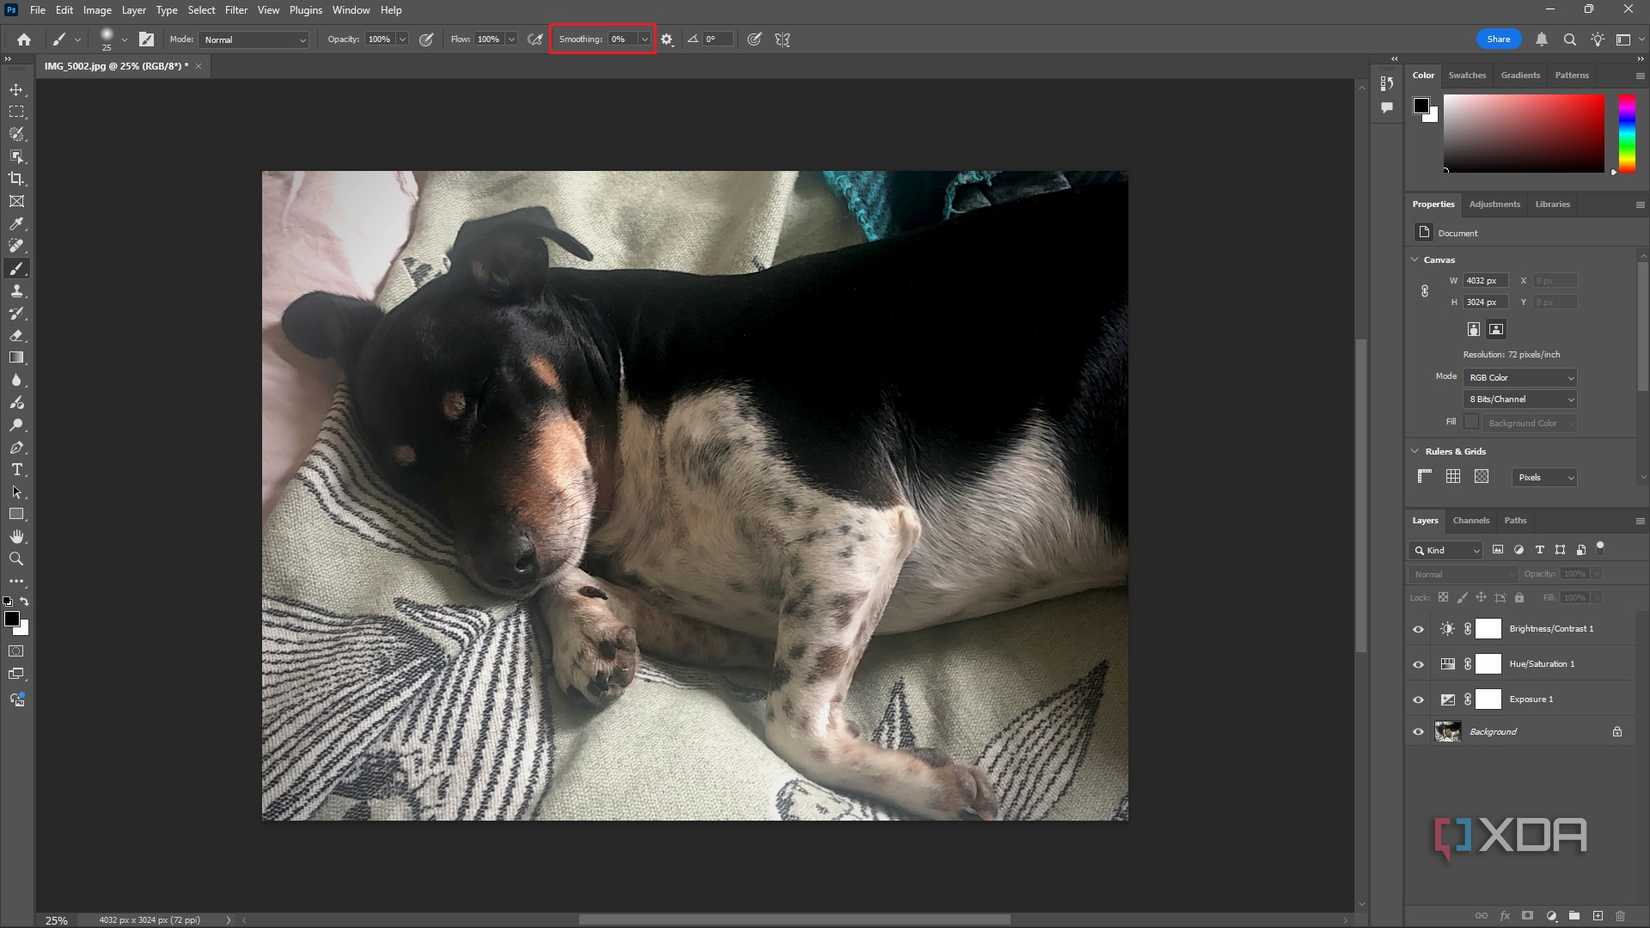Open the brush Mode dropdown
Image resolution: width=1650 pixels, height=928 pixels.
(x=253, y=39)
